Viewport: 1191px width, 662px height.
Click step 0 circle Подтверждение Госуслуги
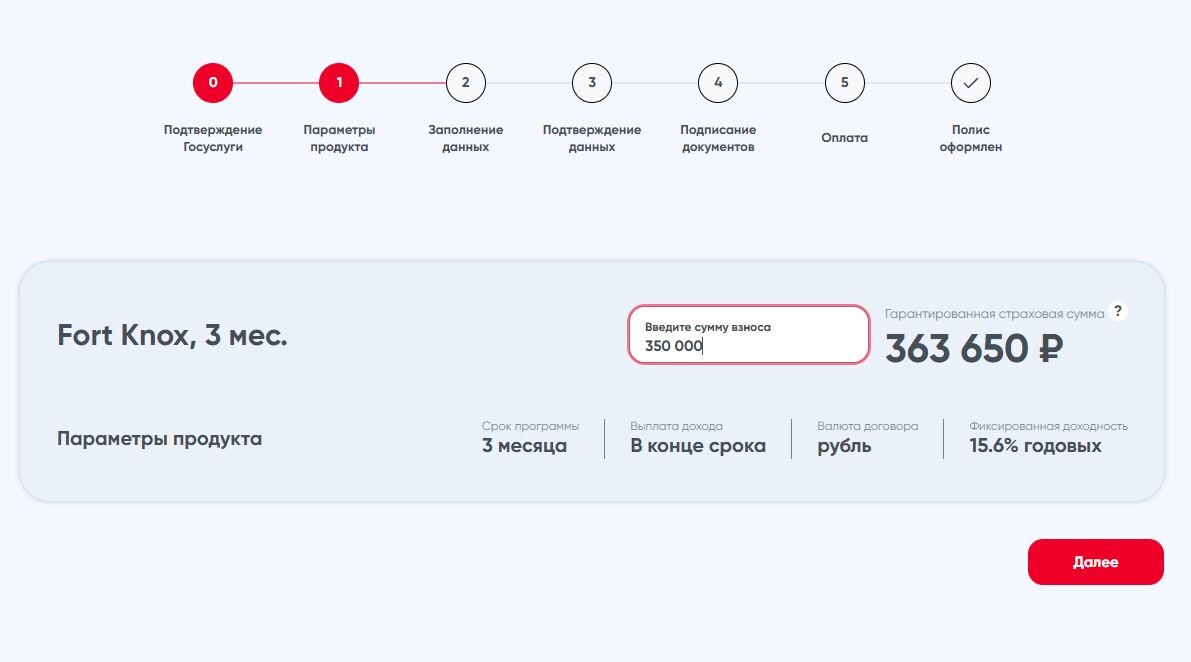213,83
